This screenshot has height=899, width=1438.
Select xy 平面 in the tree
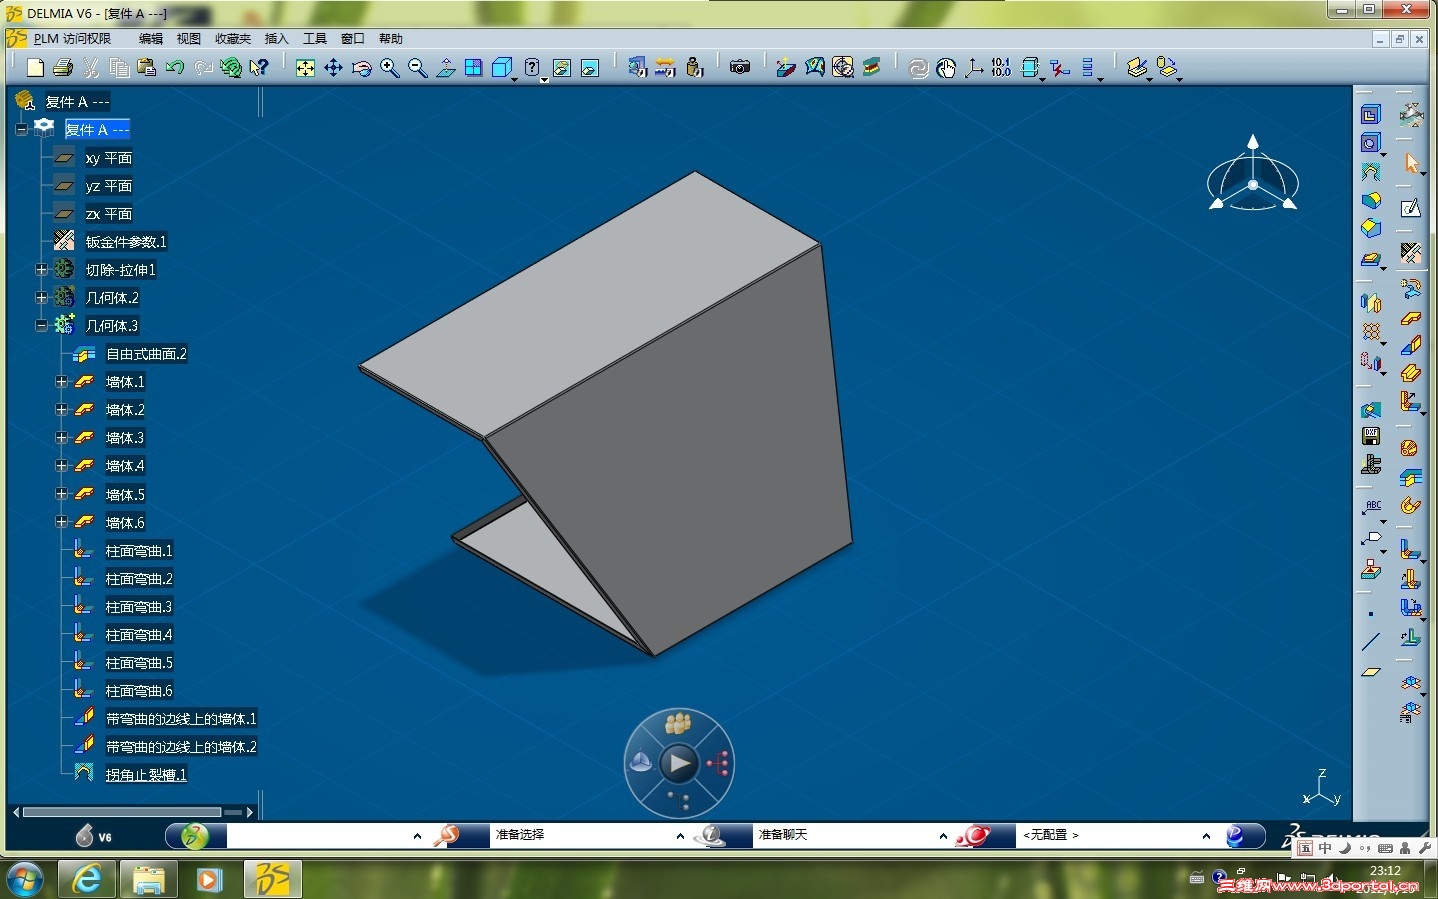click(x=109, y=158)
